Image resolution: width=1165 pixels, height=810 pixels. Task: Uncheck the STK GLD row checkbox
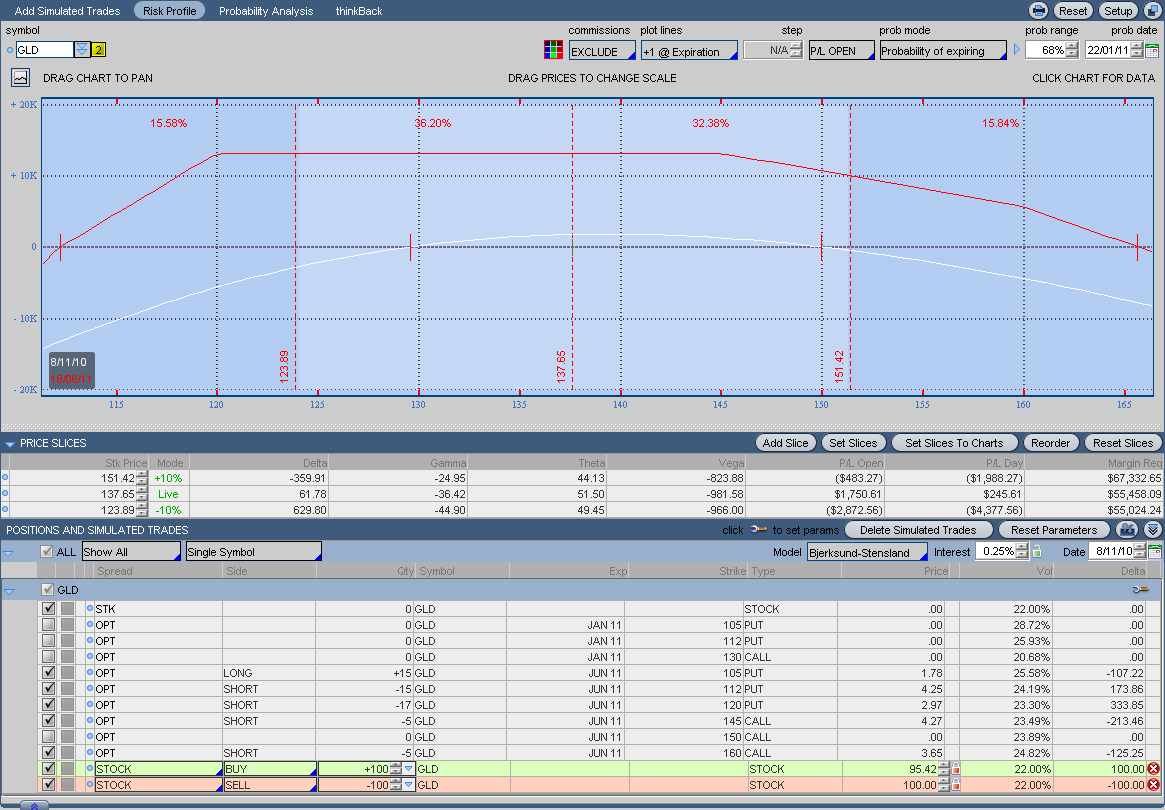(x=48, y=609)
